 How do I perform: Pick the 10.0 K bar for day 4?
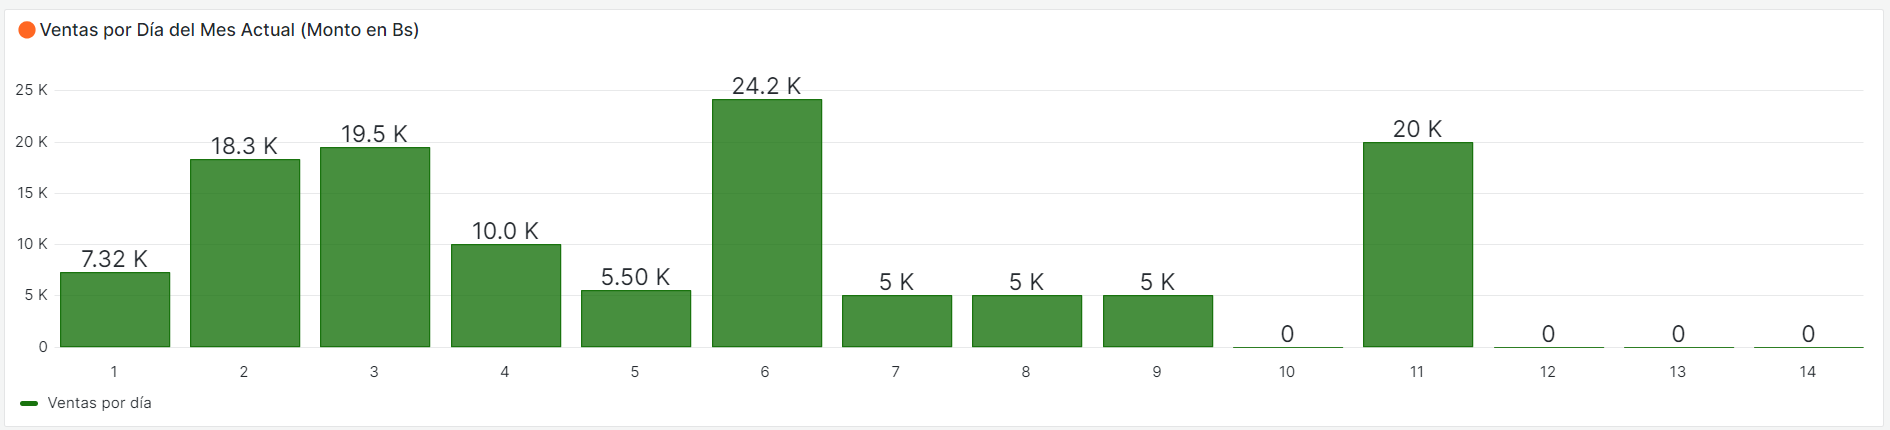(x=506, y=296)
